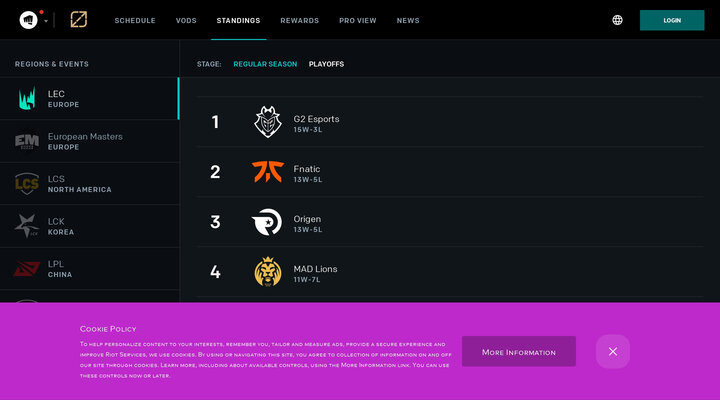Open the Schedule page
The height and width of the screenshot is (400, 720).
tap(135, 21)
